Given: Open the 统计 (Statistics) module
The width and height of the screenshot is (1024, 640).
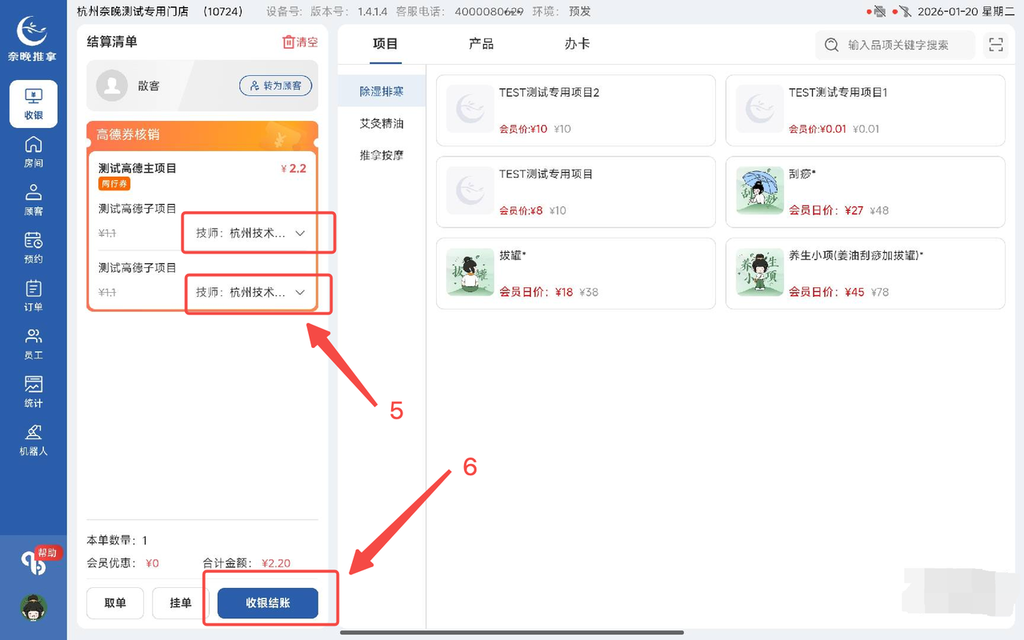Looking at the screenshot, I should [x=33, y=388].
